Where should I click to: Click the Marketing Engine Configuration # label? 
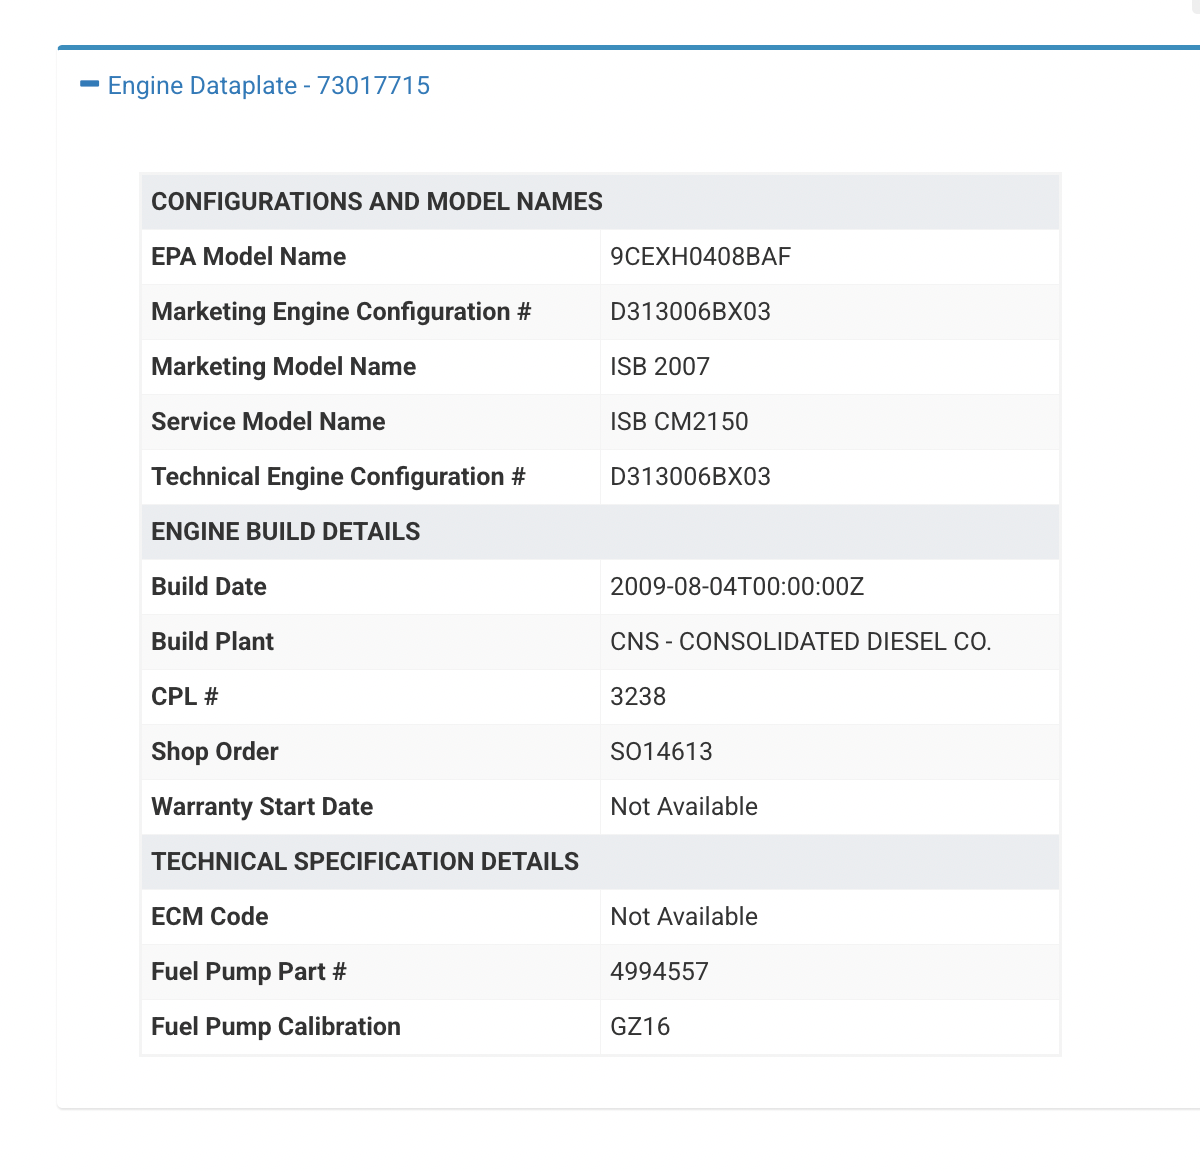point(341,312)
